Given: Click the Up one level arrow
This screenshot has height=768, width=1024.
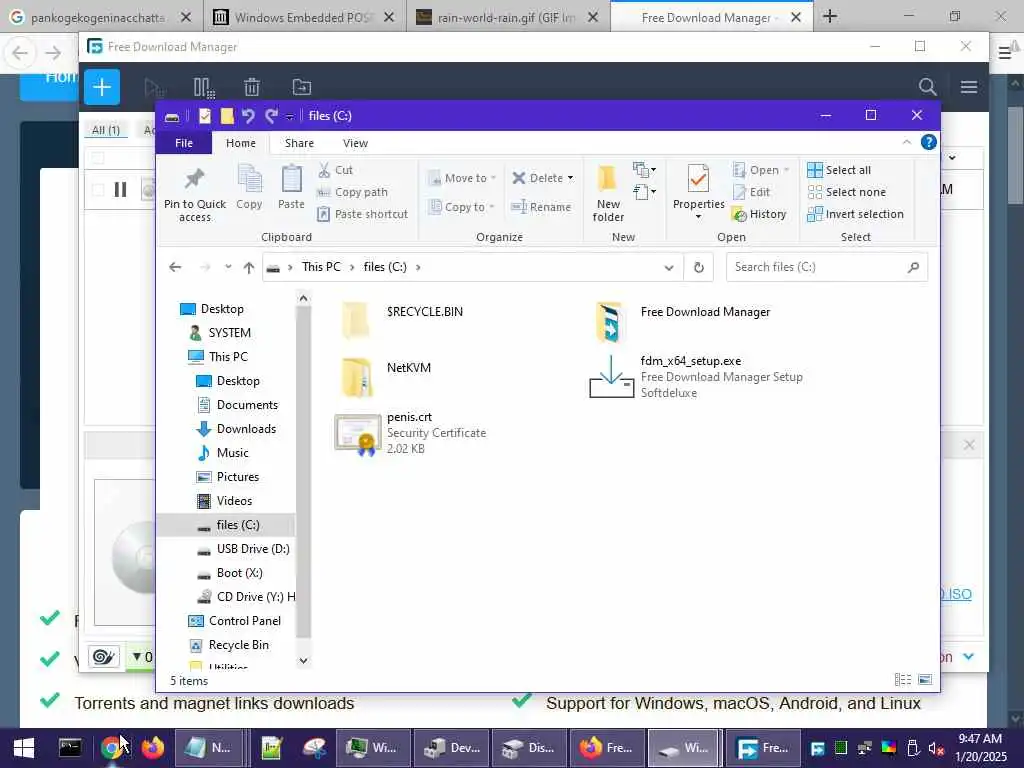Looking at the screenshot, I should 249,267.
